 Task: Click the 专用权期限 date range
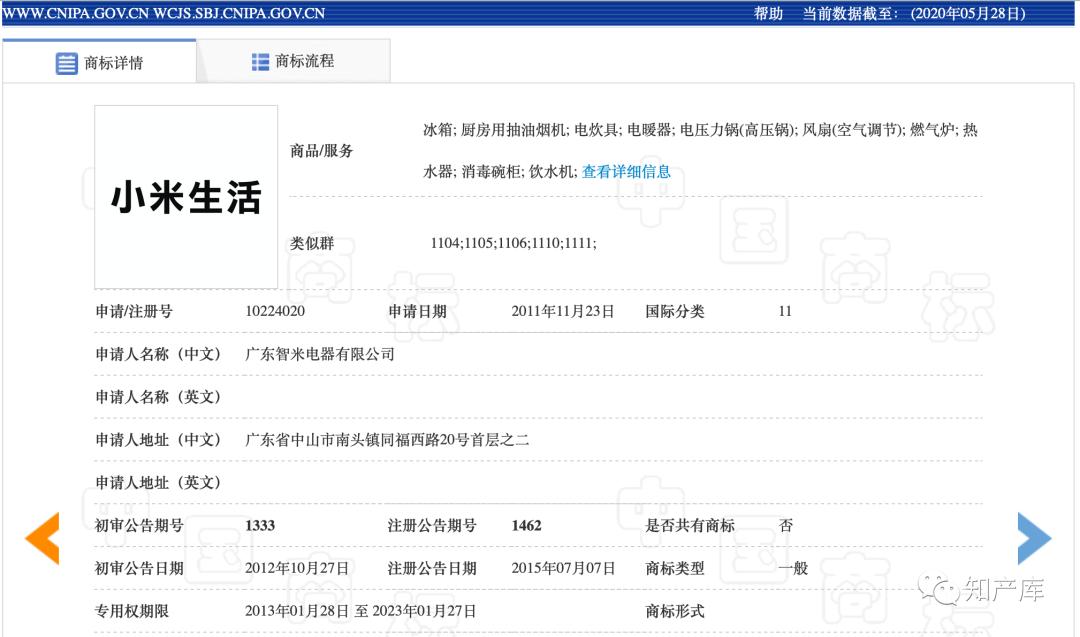pos(360,610)
